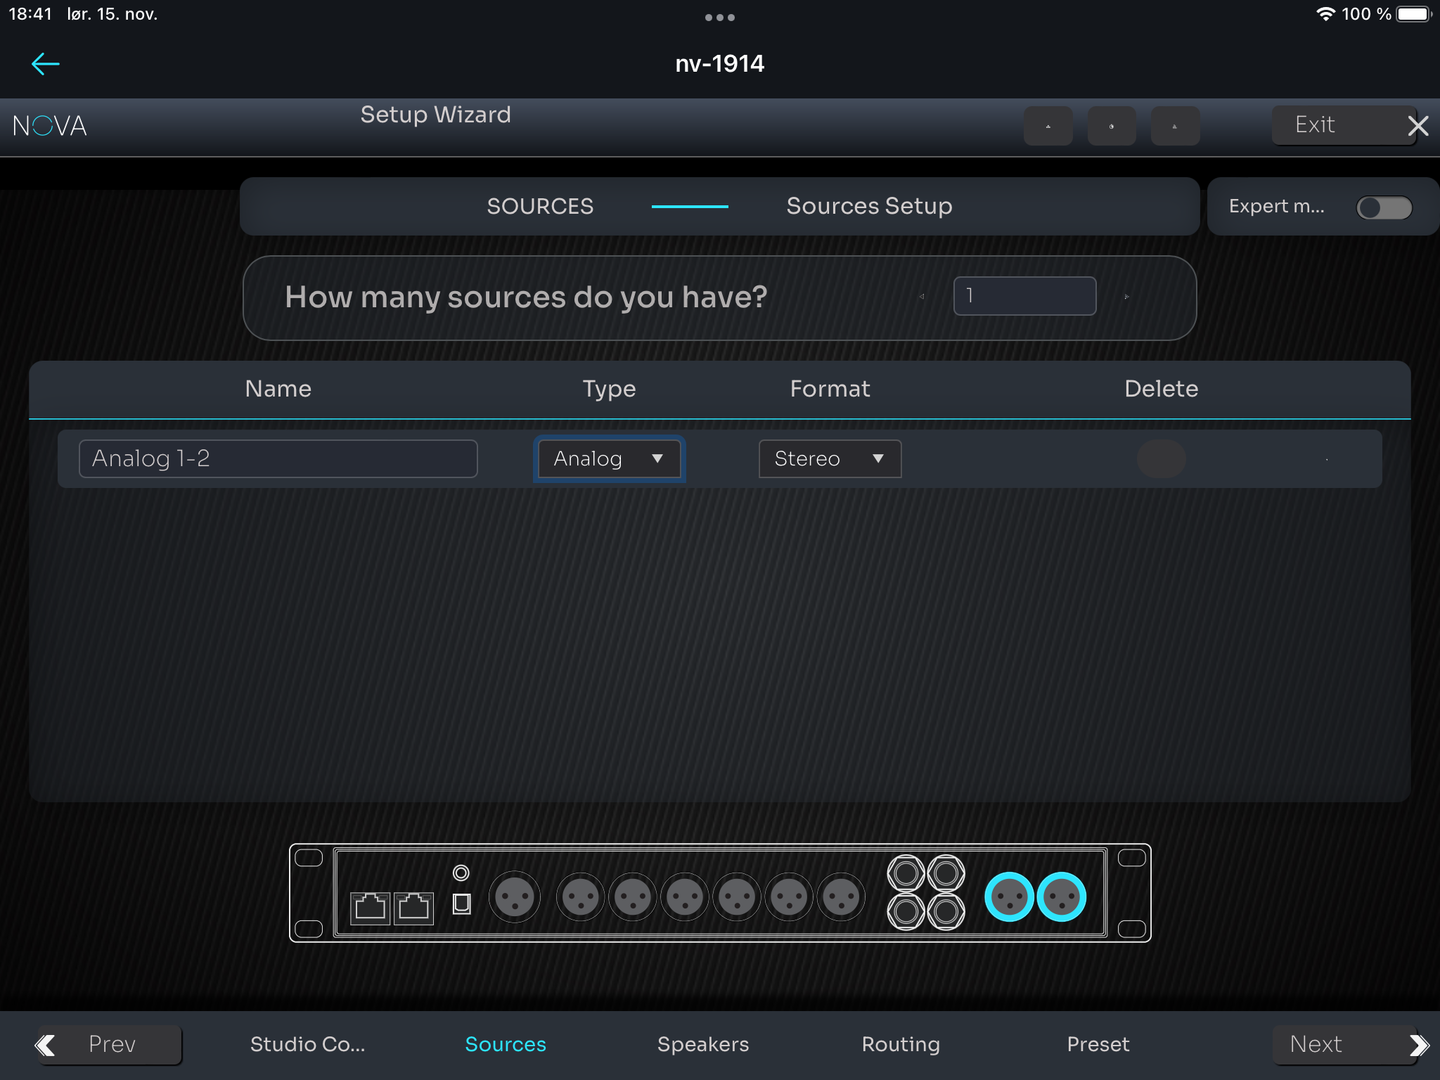Tap the Wi-Fi status icon
Image resolution: width=1440 pixels, height=1080 pixels.
pos(1326,14)
